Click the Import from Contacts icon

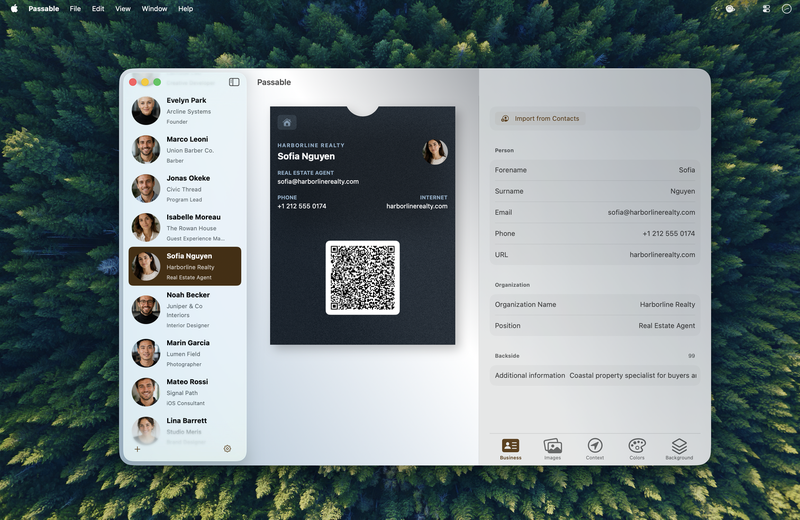[x=505, y=118]
